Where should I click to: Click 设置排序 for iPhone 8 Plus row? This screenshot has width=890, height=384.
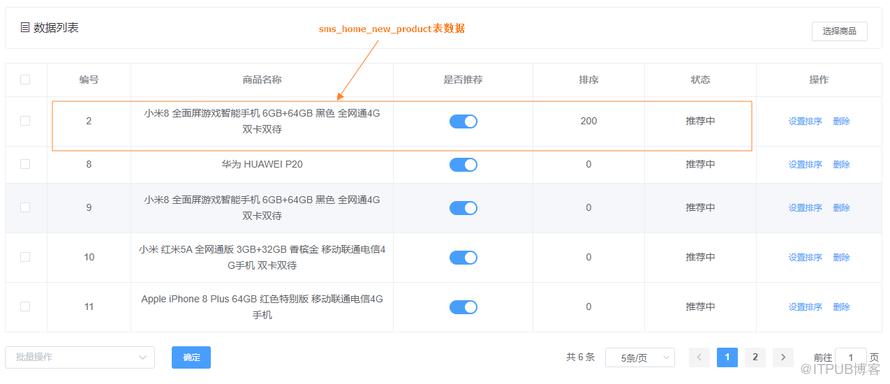(805, 307)
